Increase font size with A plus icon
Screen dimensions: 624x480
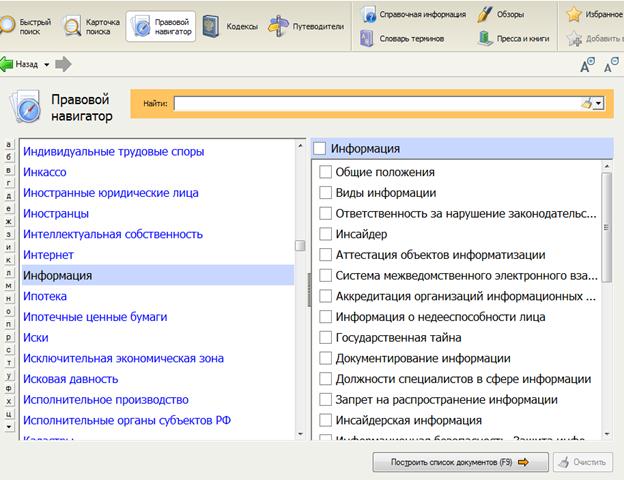(x=587, y=65)
